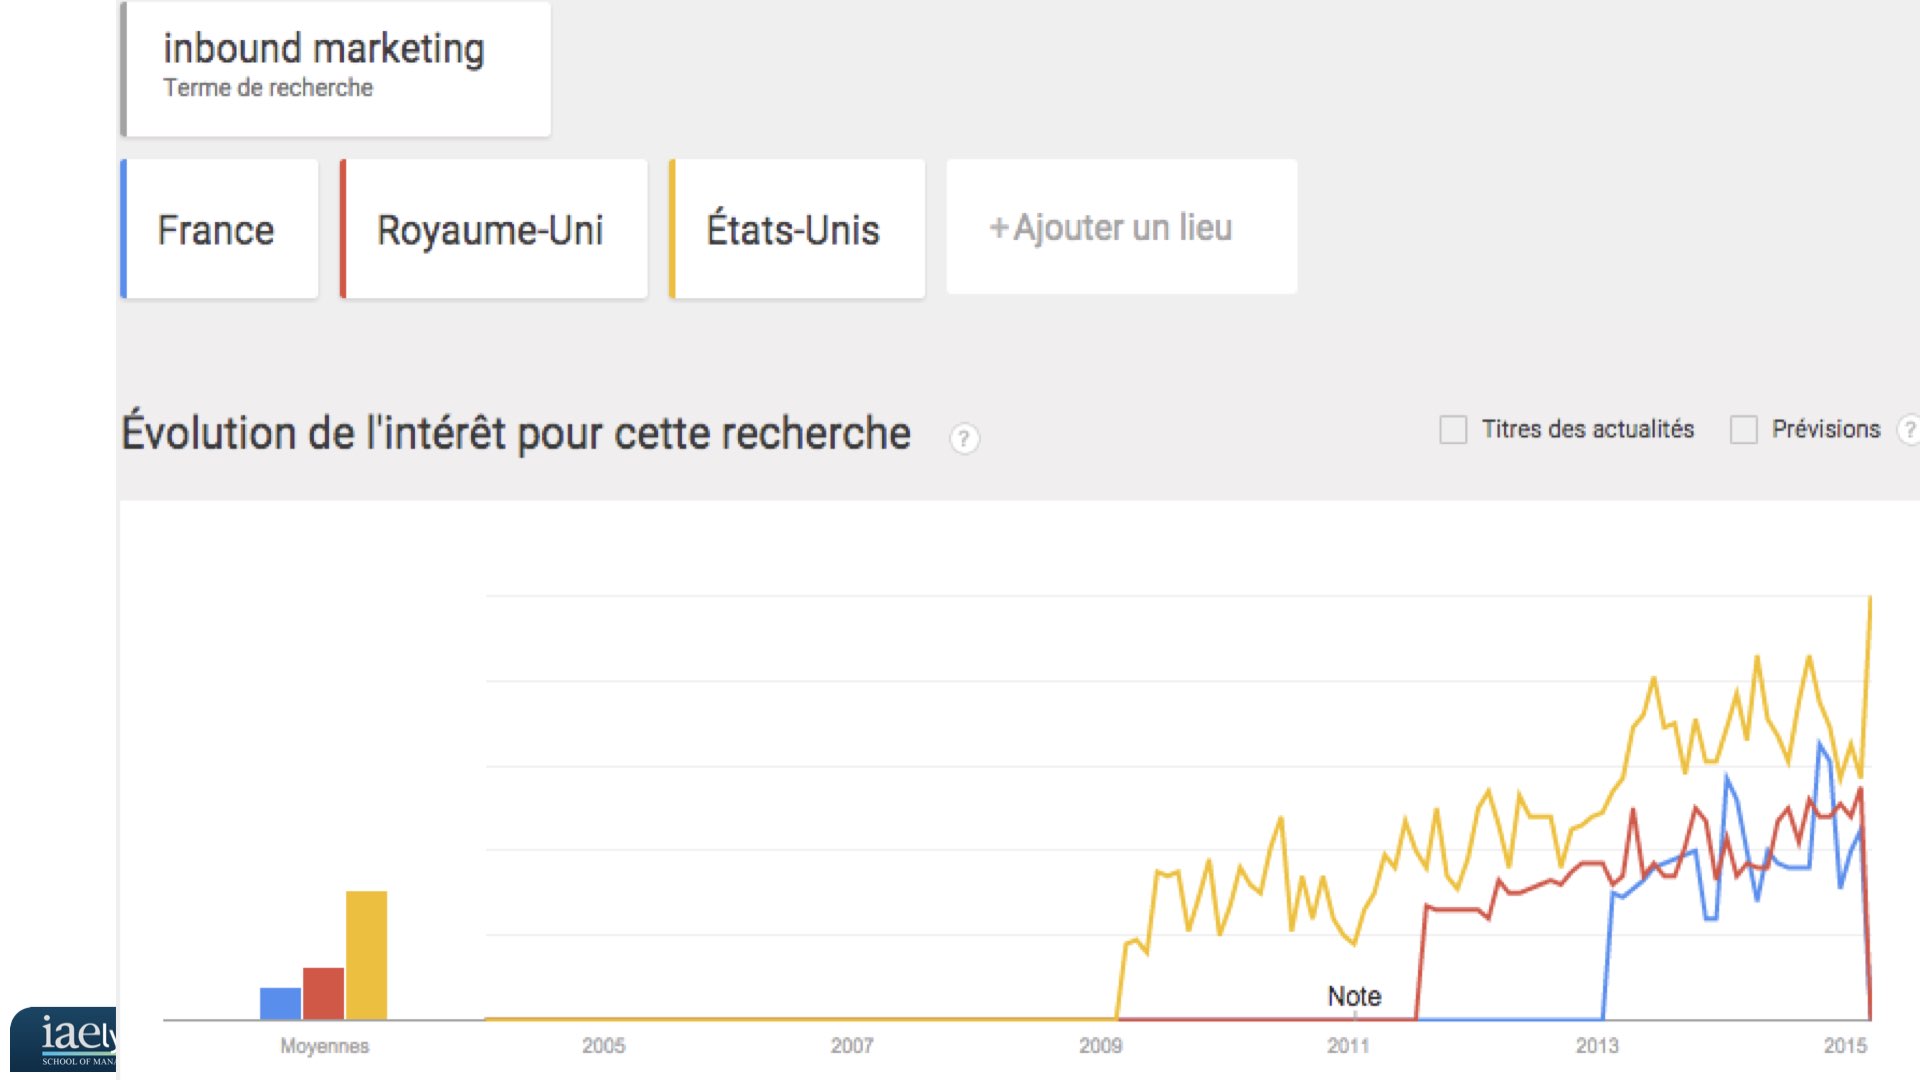Click the Terme de recherche subtitle
This screenshot has height=1080, width=1920.
(268, 88)
